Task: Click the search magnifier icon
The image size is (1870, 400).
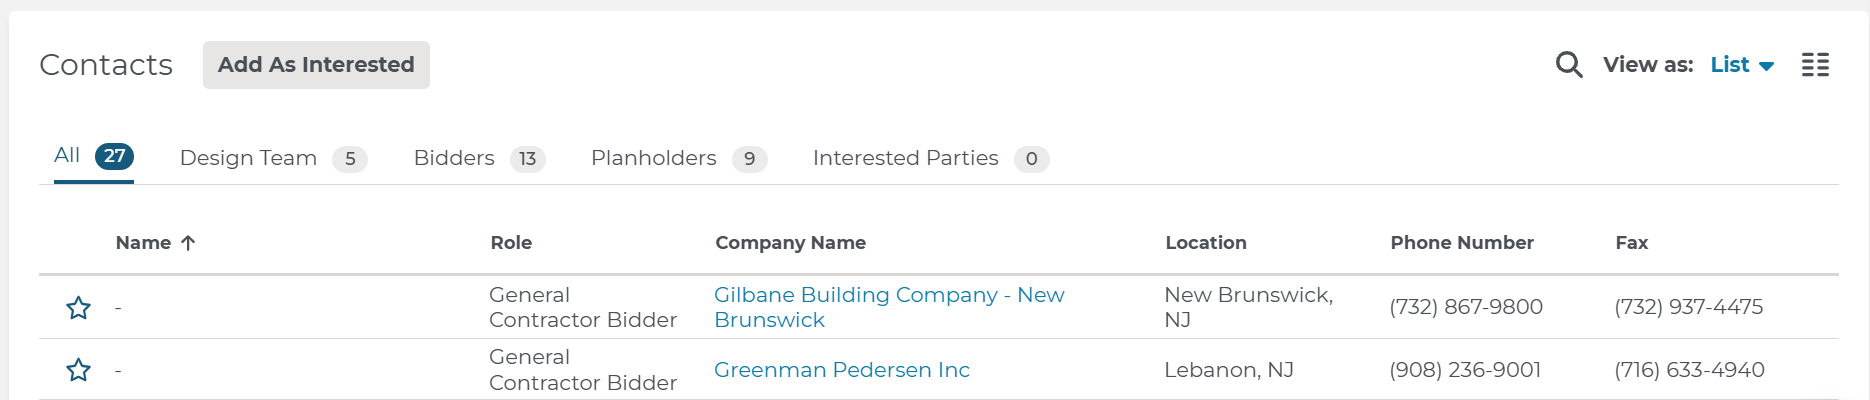Action: pyautogui.click(x=1569, y=65)
